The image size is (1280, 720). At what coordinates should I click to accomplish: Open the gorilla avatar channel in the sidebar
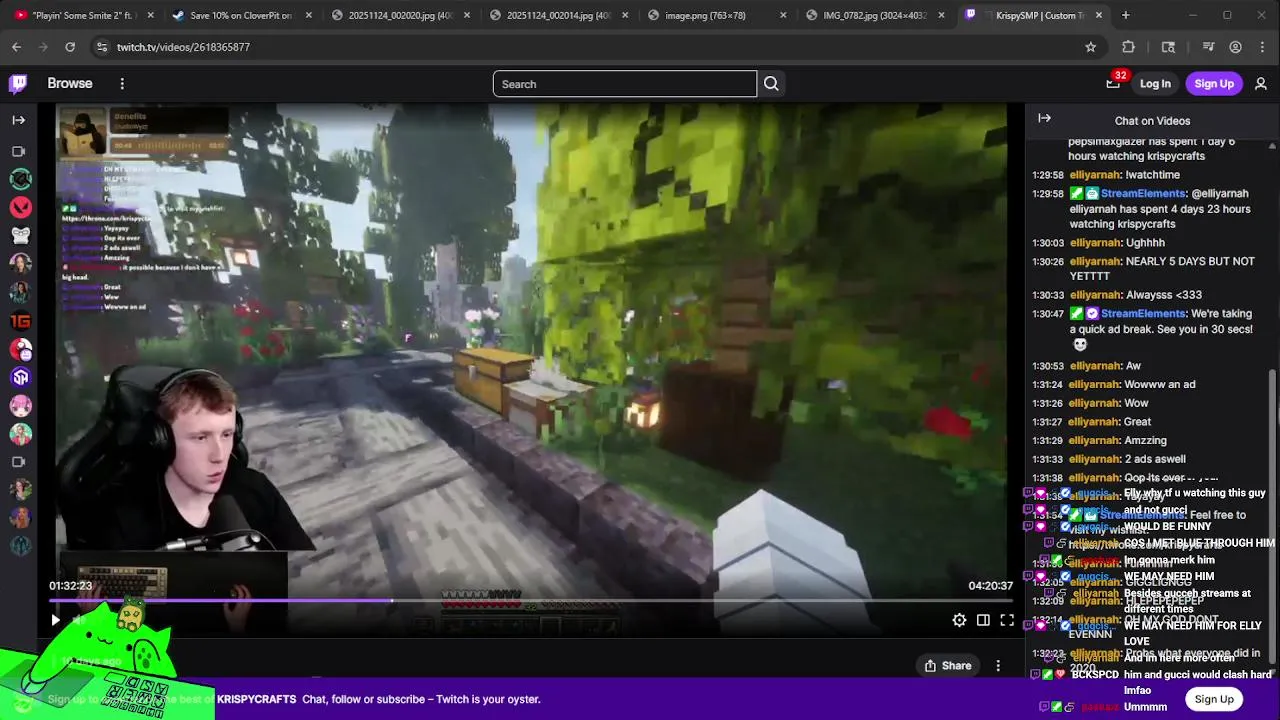point(20,236)
